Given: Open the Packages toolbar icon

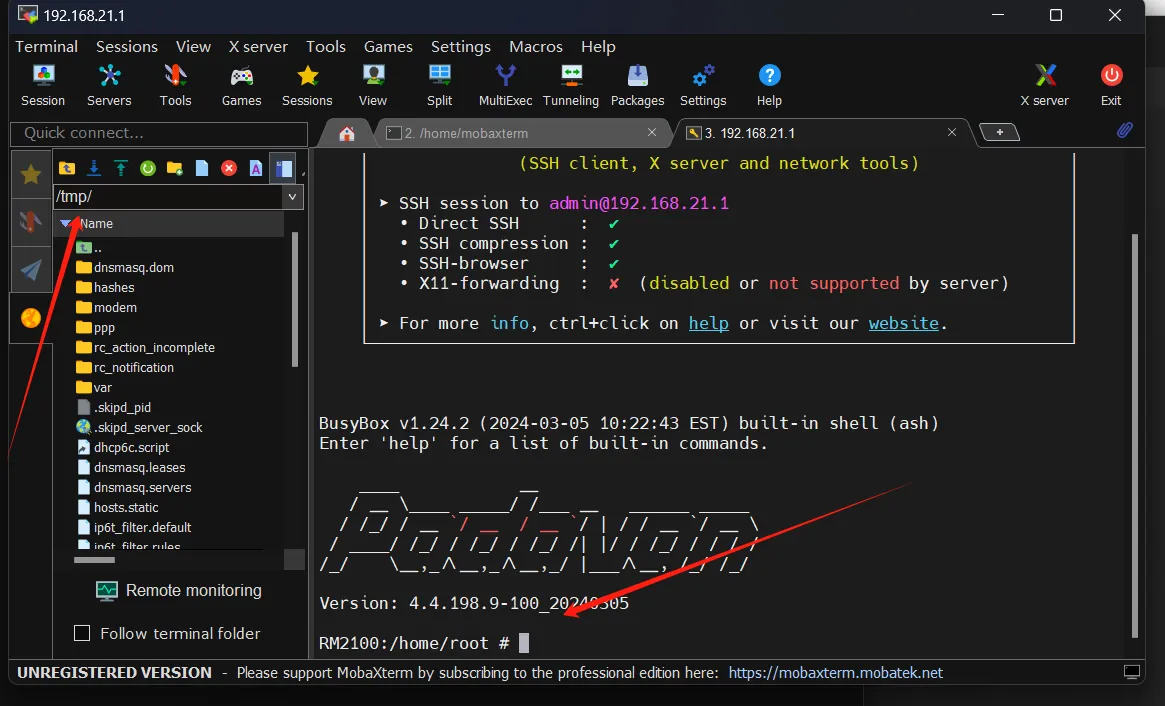Looking at the screenshot, I should pyautogui.click(x=637, y=85).
